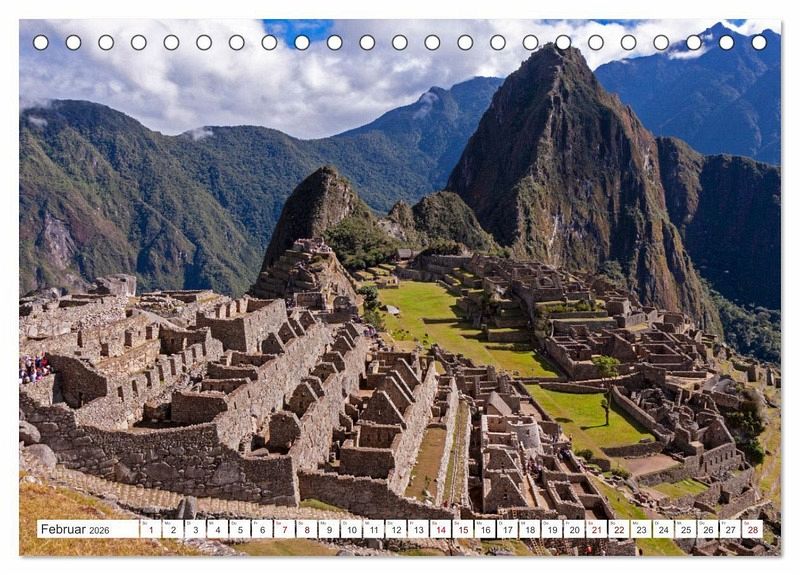The image size is (800, 575).
Task: Select day 25 in the calendar strip
Action: click(x=686, y=529)
